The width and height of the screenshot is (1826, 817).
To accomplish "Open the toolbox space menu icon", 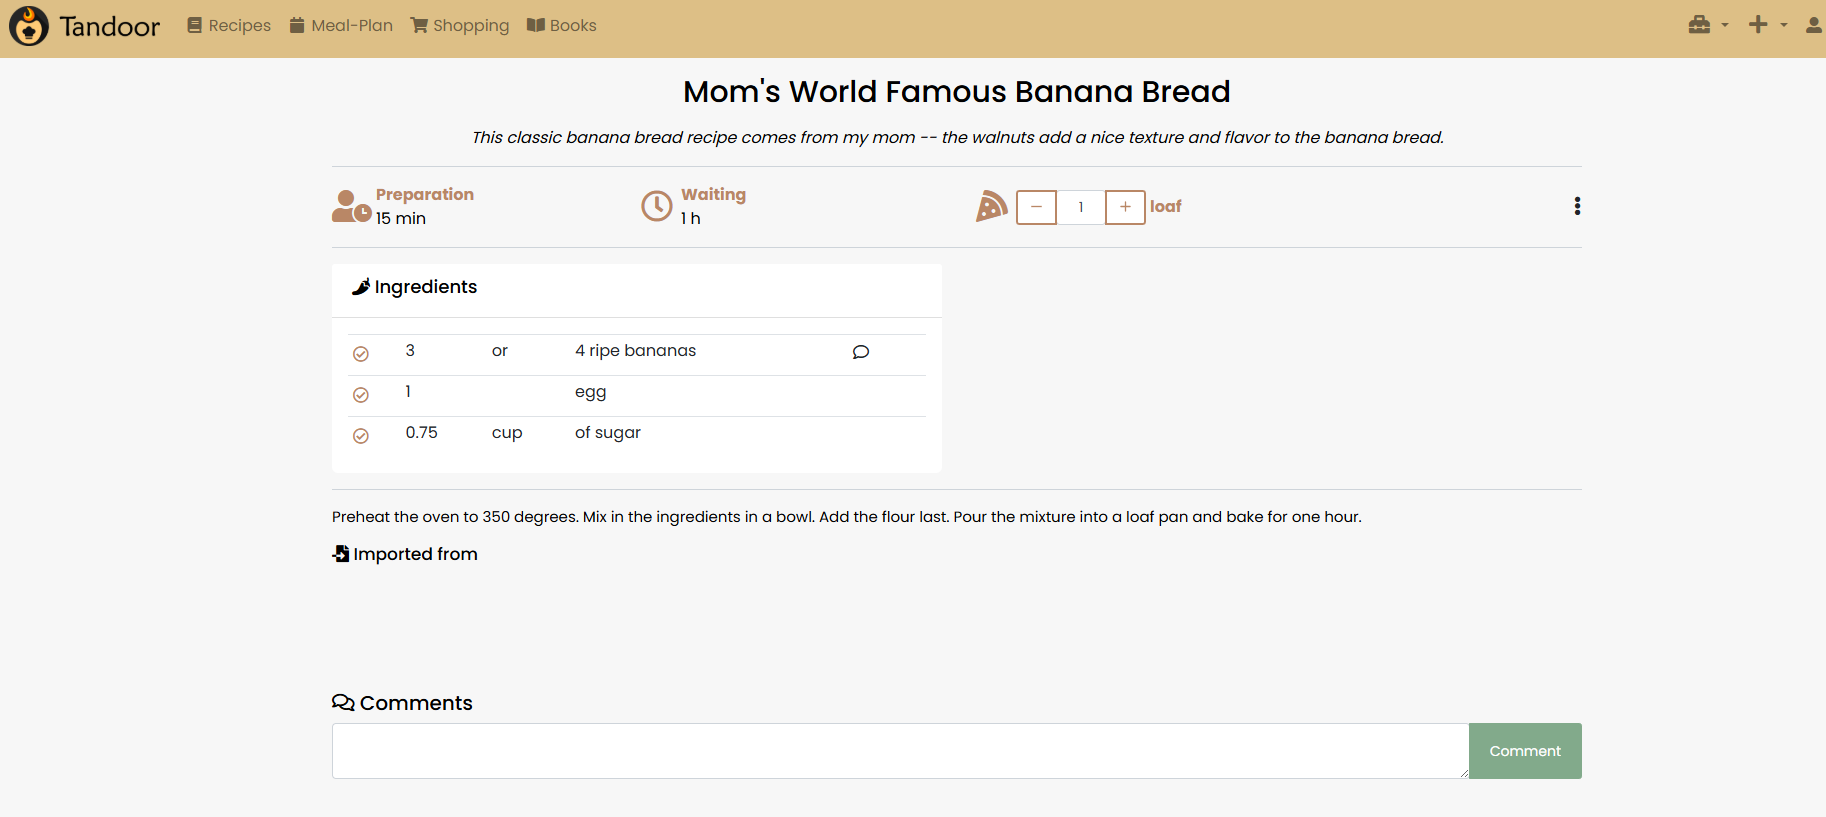I will pyautogui.click(x=1699, y=25).
